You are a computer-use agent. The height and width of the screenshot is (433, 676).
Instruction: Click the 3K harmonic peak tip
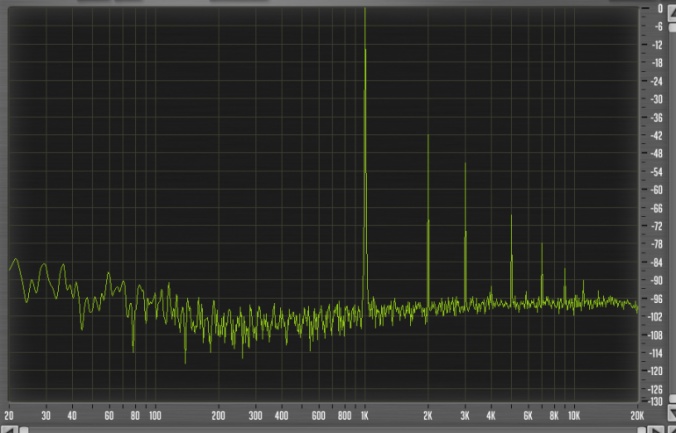pyautogui.click(x=465, y=164)
